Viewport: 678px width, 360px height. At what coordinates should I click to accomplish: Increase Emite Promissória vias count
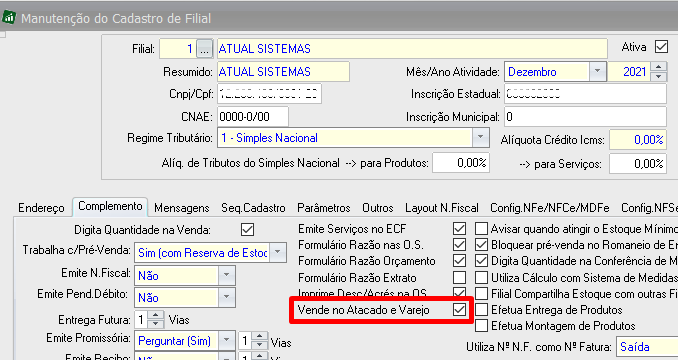[x=260, y=336]
